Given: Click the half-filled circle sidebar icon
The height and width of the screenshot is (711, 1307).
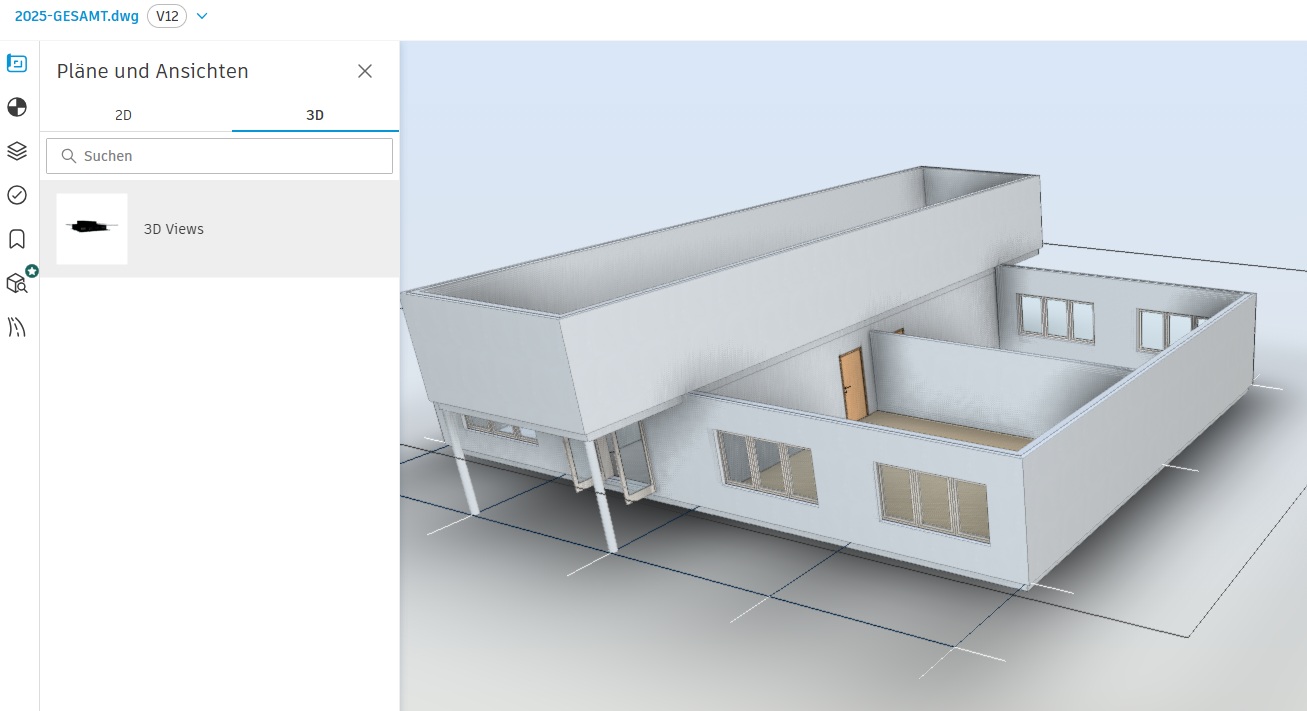Looking at the screenshot, I should [17, 107].
